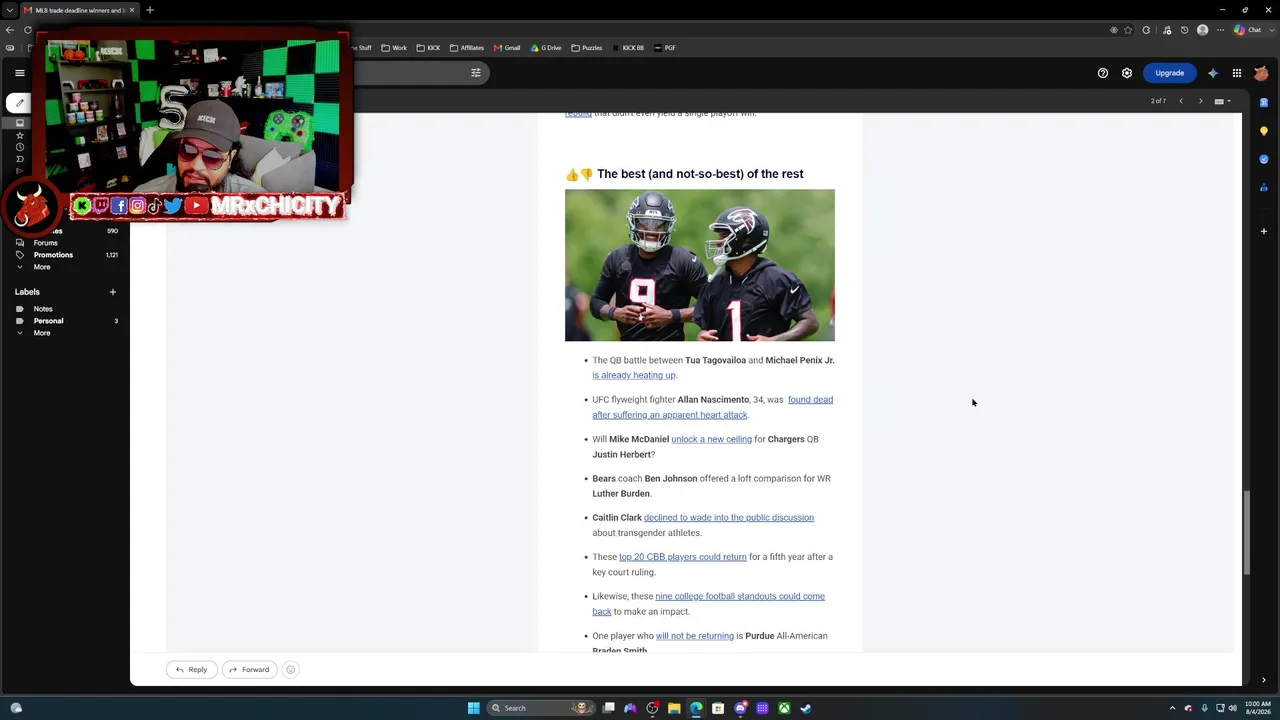Viewport: 1280px width, 720px height.
Task: Forward this email
Action: point(249,670)
